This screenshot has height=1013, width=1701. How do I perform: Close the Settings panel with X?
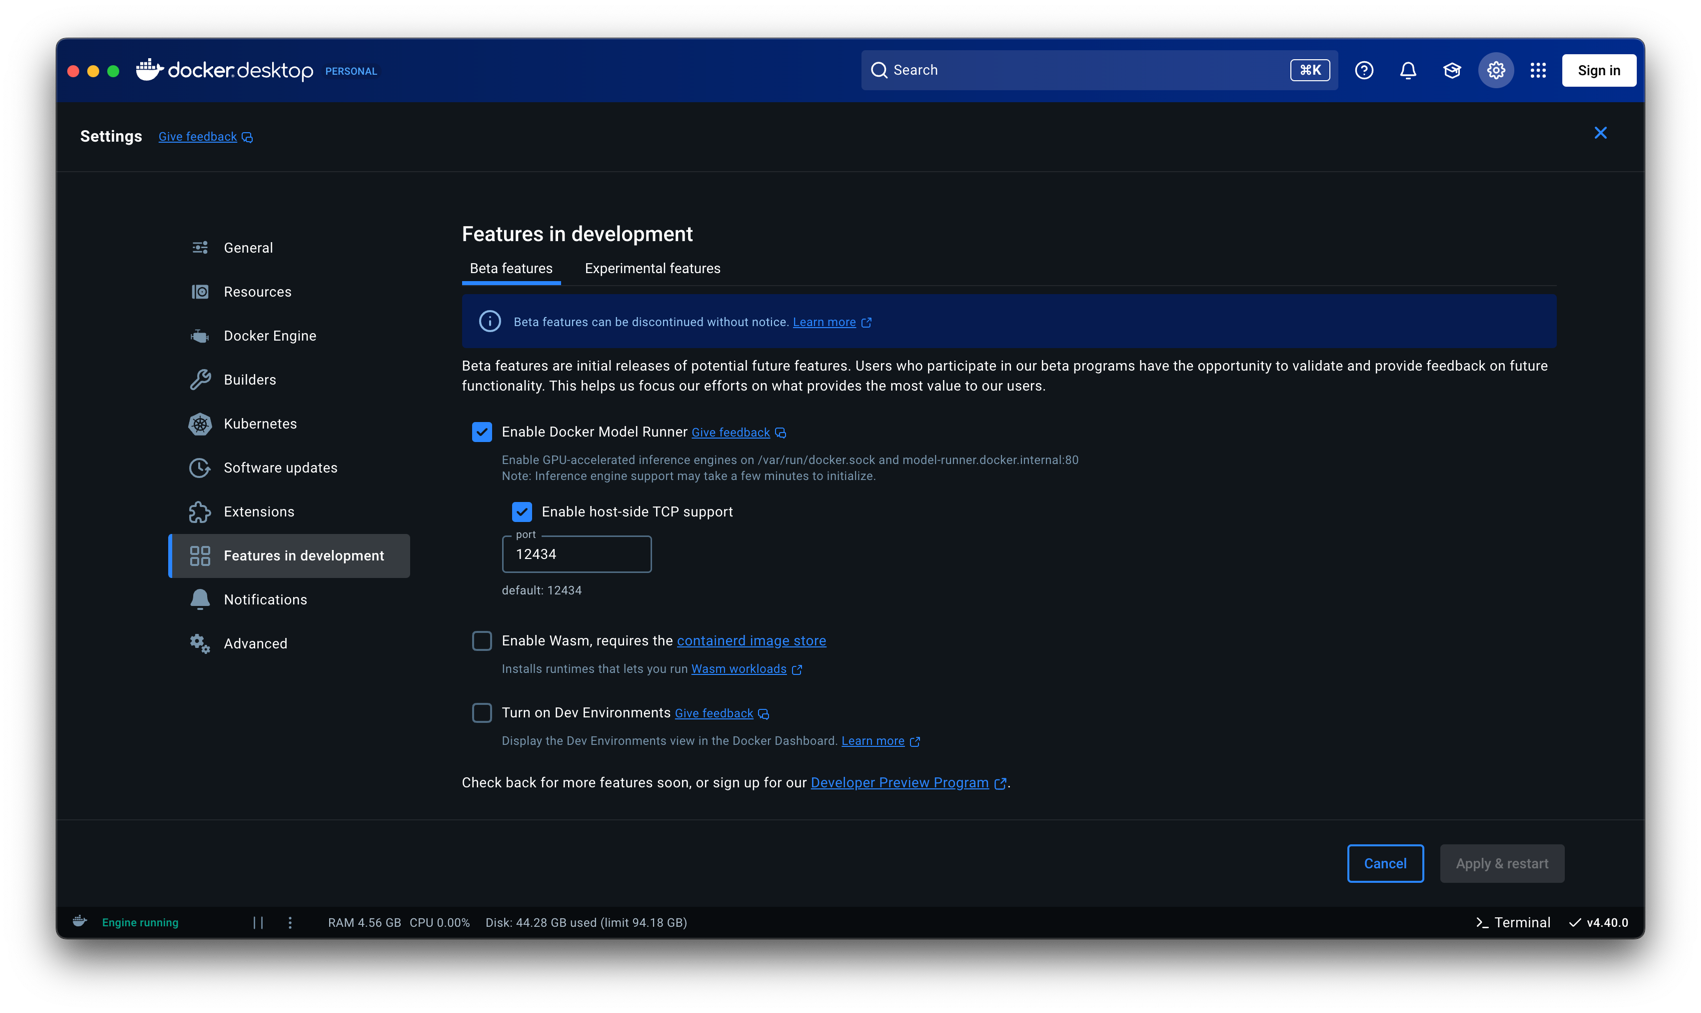click(1601, 133)
